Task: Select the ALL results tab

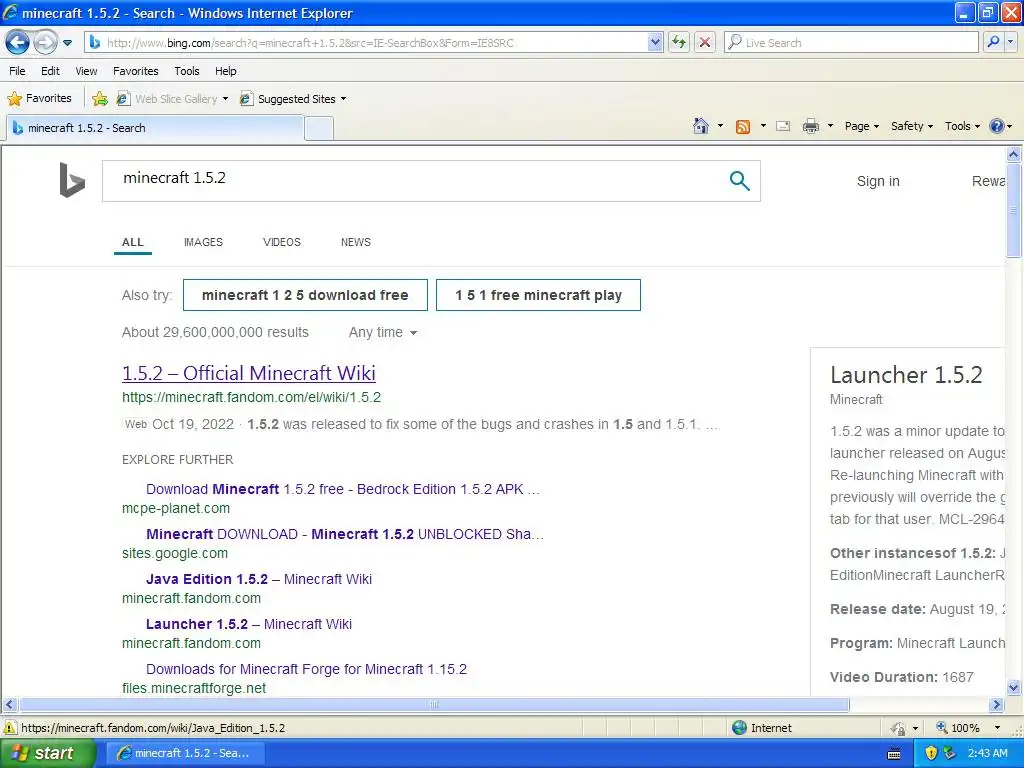Action: (133, 242)
